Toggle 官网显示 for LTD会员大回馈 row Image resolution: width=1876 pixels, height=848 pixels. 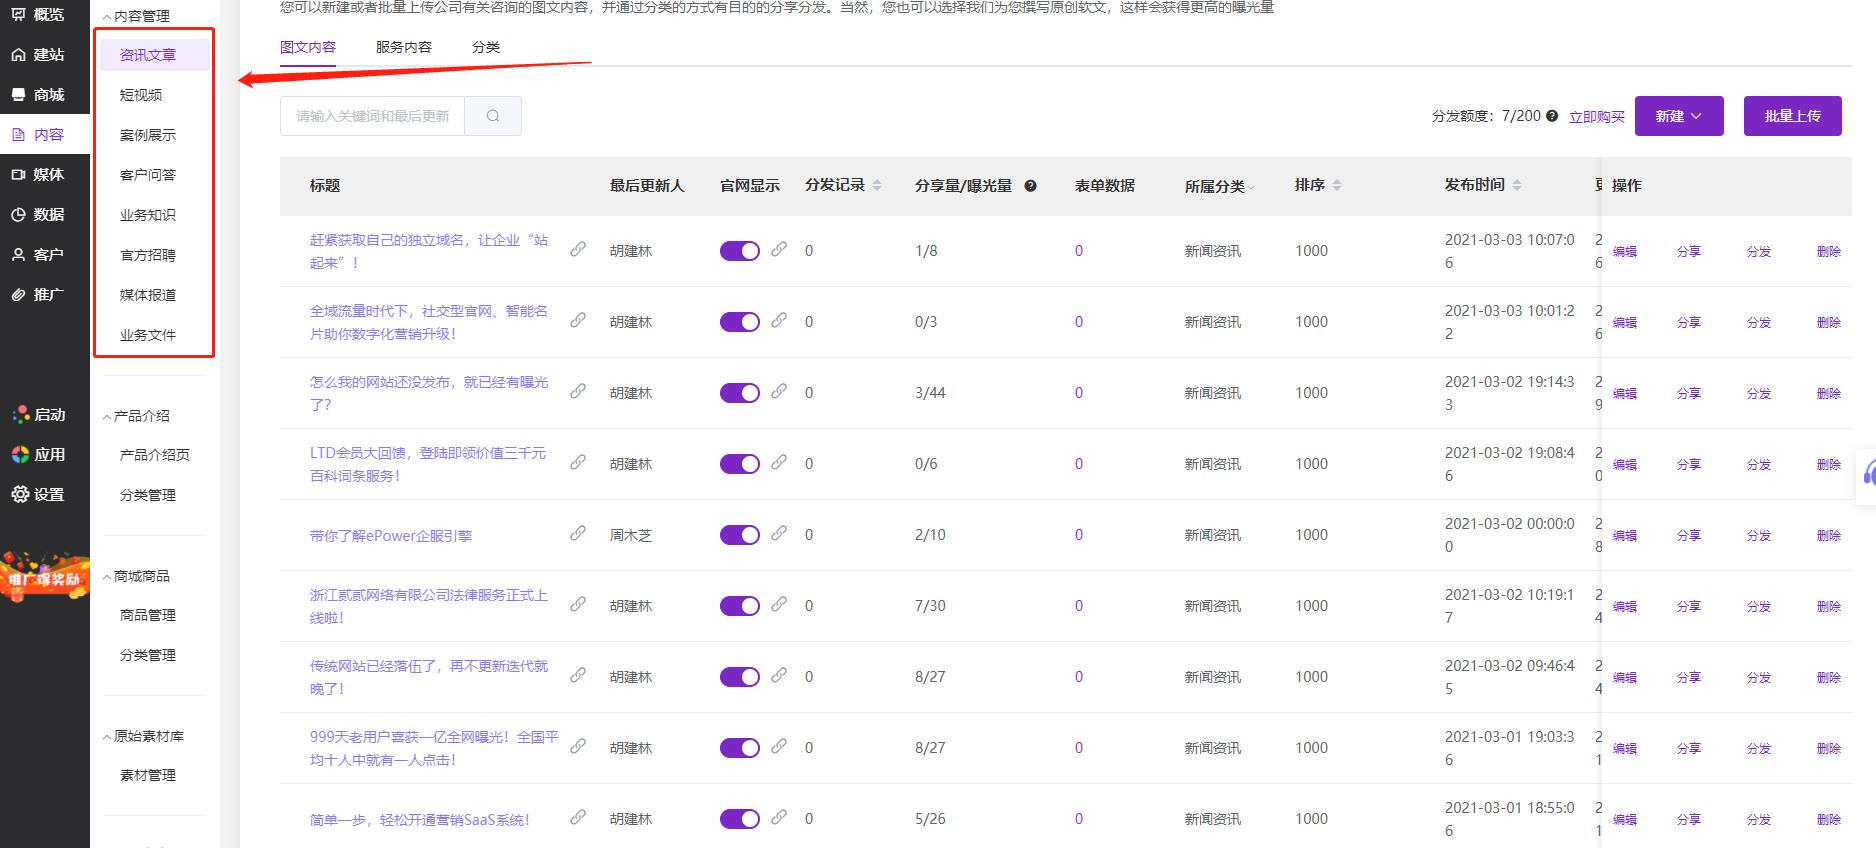740,464
